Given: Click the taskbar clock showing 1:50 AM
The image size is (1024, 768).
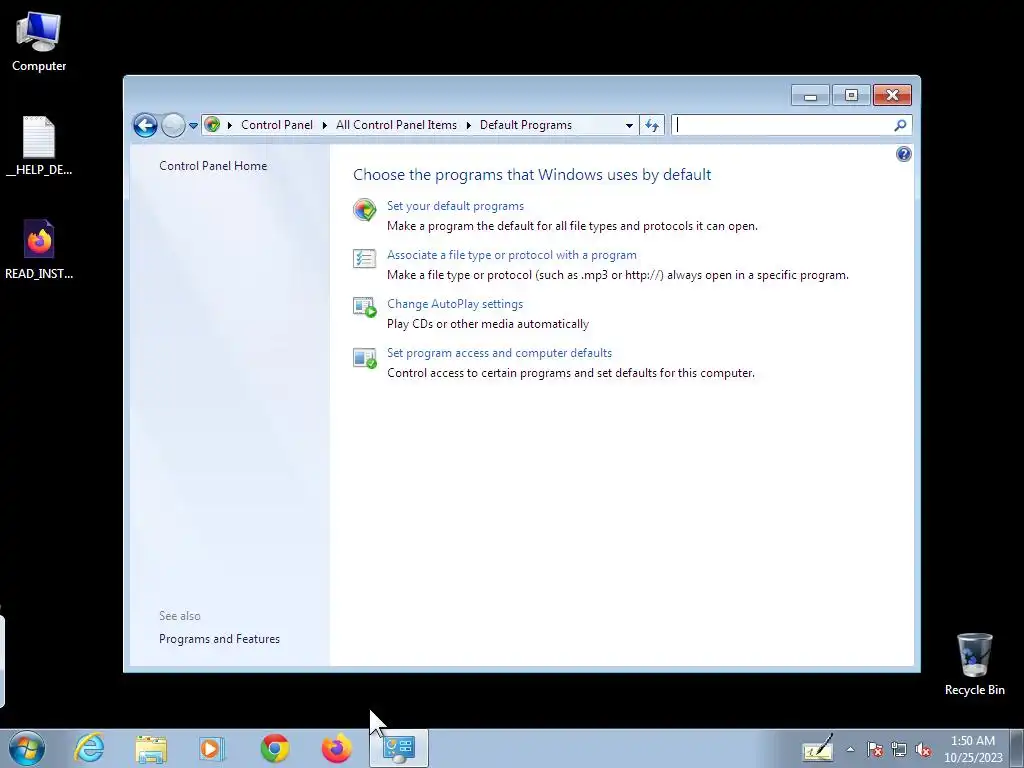Looking at the screenshot, I should tap(973, 749).
